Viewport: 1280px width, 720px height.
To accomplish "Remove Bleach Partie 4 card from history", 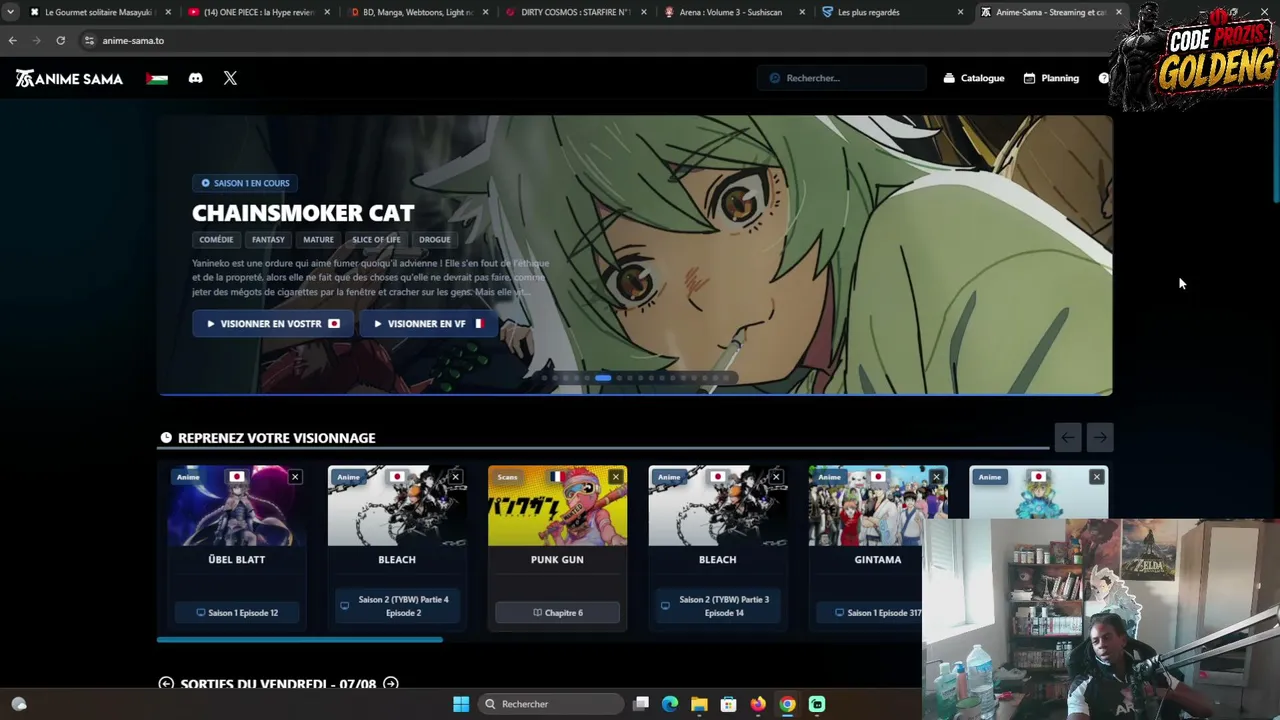I will [x=455, y=477].
